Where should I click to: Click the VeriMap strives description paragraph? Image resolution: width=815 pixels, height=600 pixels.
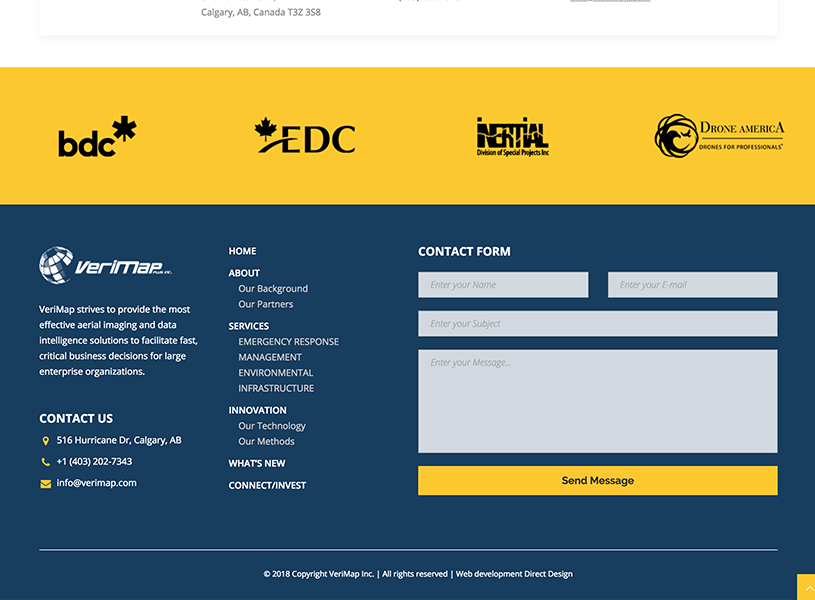tap(119, 341)
